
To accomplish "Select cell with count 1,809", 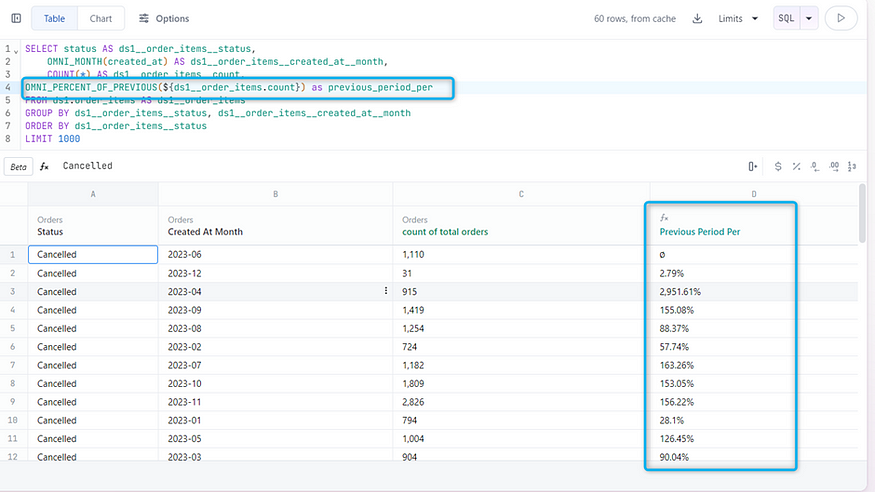I will pyautogui.click(x=521, y=384).
